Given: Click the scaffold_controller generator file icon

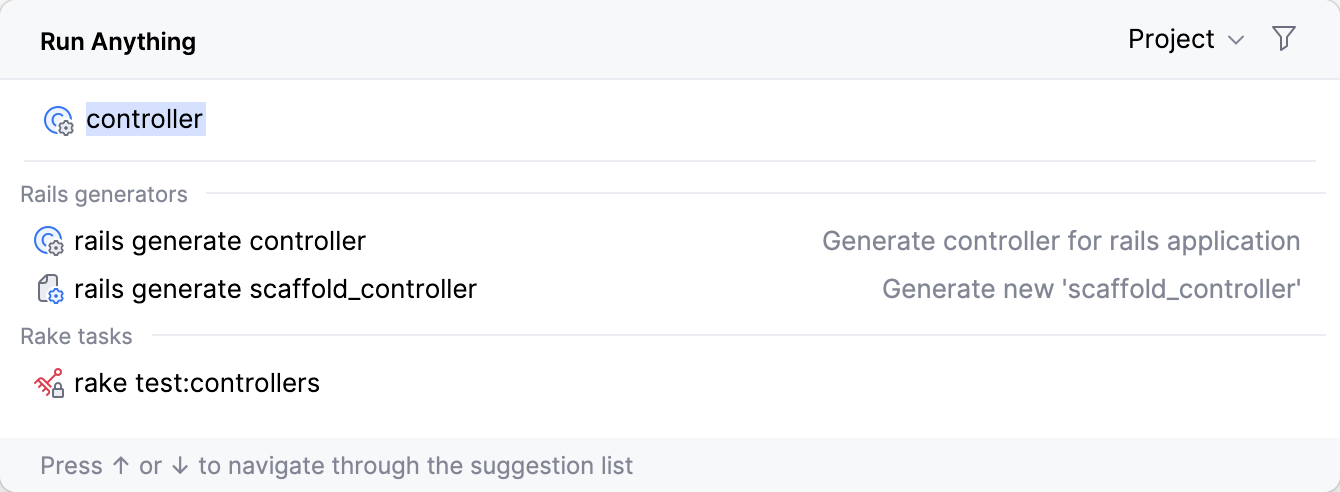Looking at the screenshot, I should tap(49, 290).
